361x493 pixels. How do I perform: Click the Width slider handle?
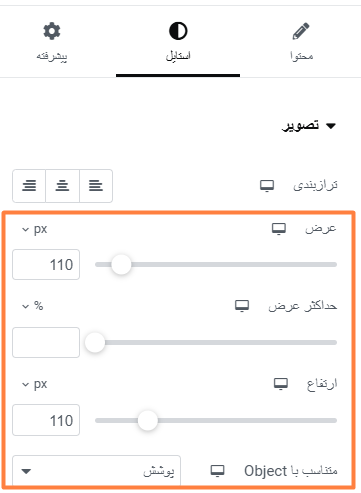pos(121,264)
